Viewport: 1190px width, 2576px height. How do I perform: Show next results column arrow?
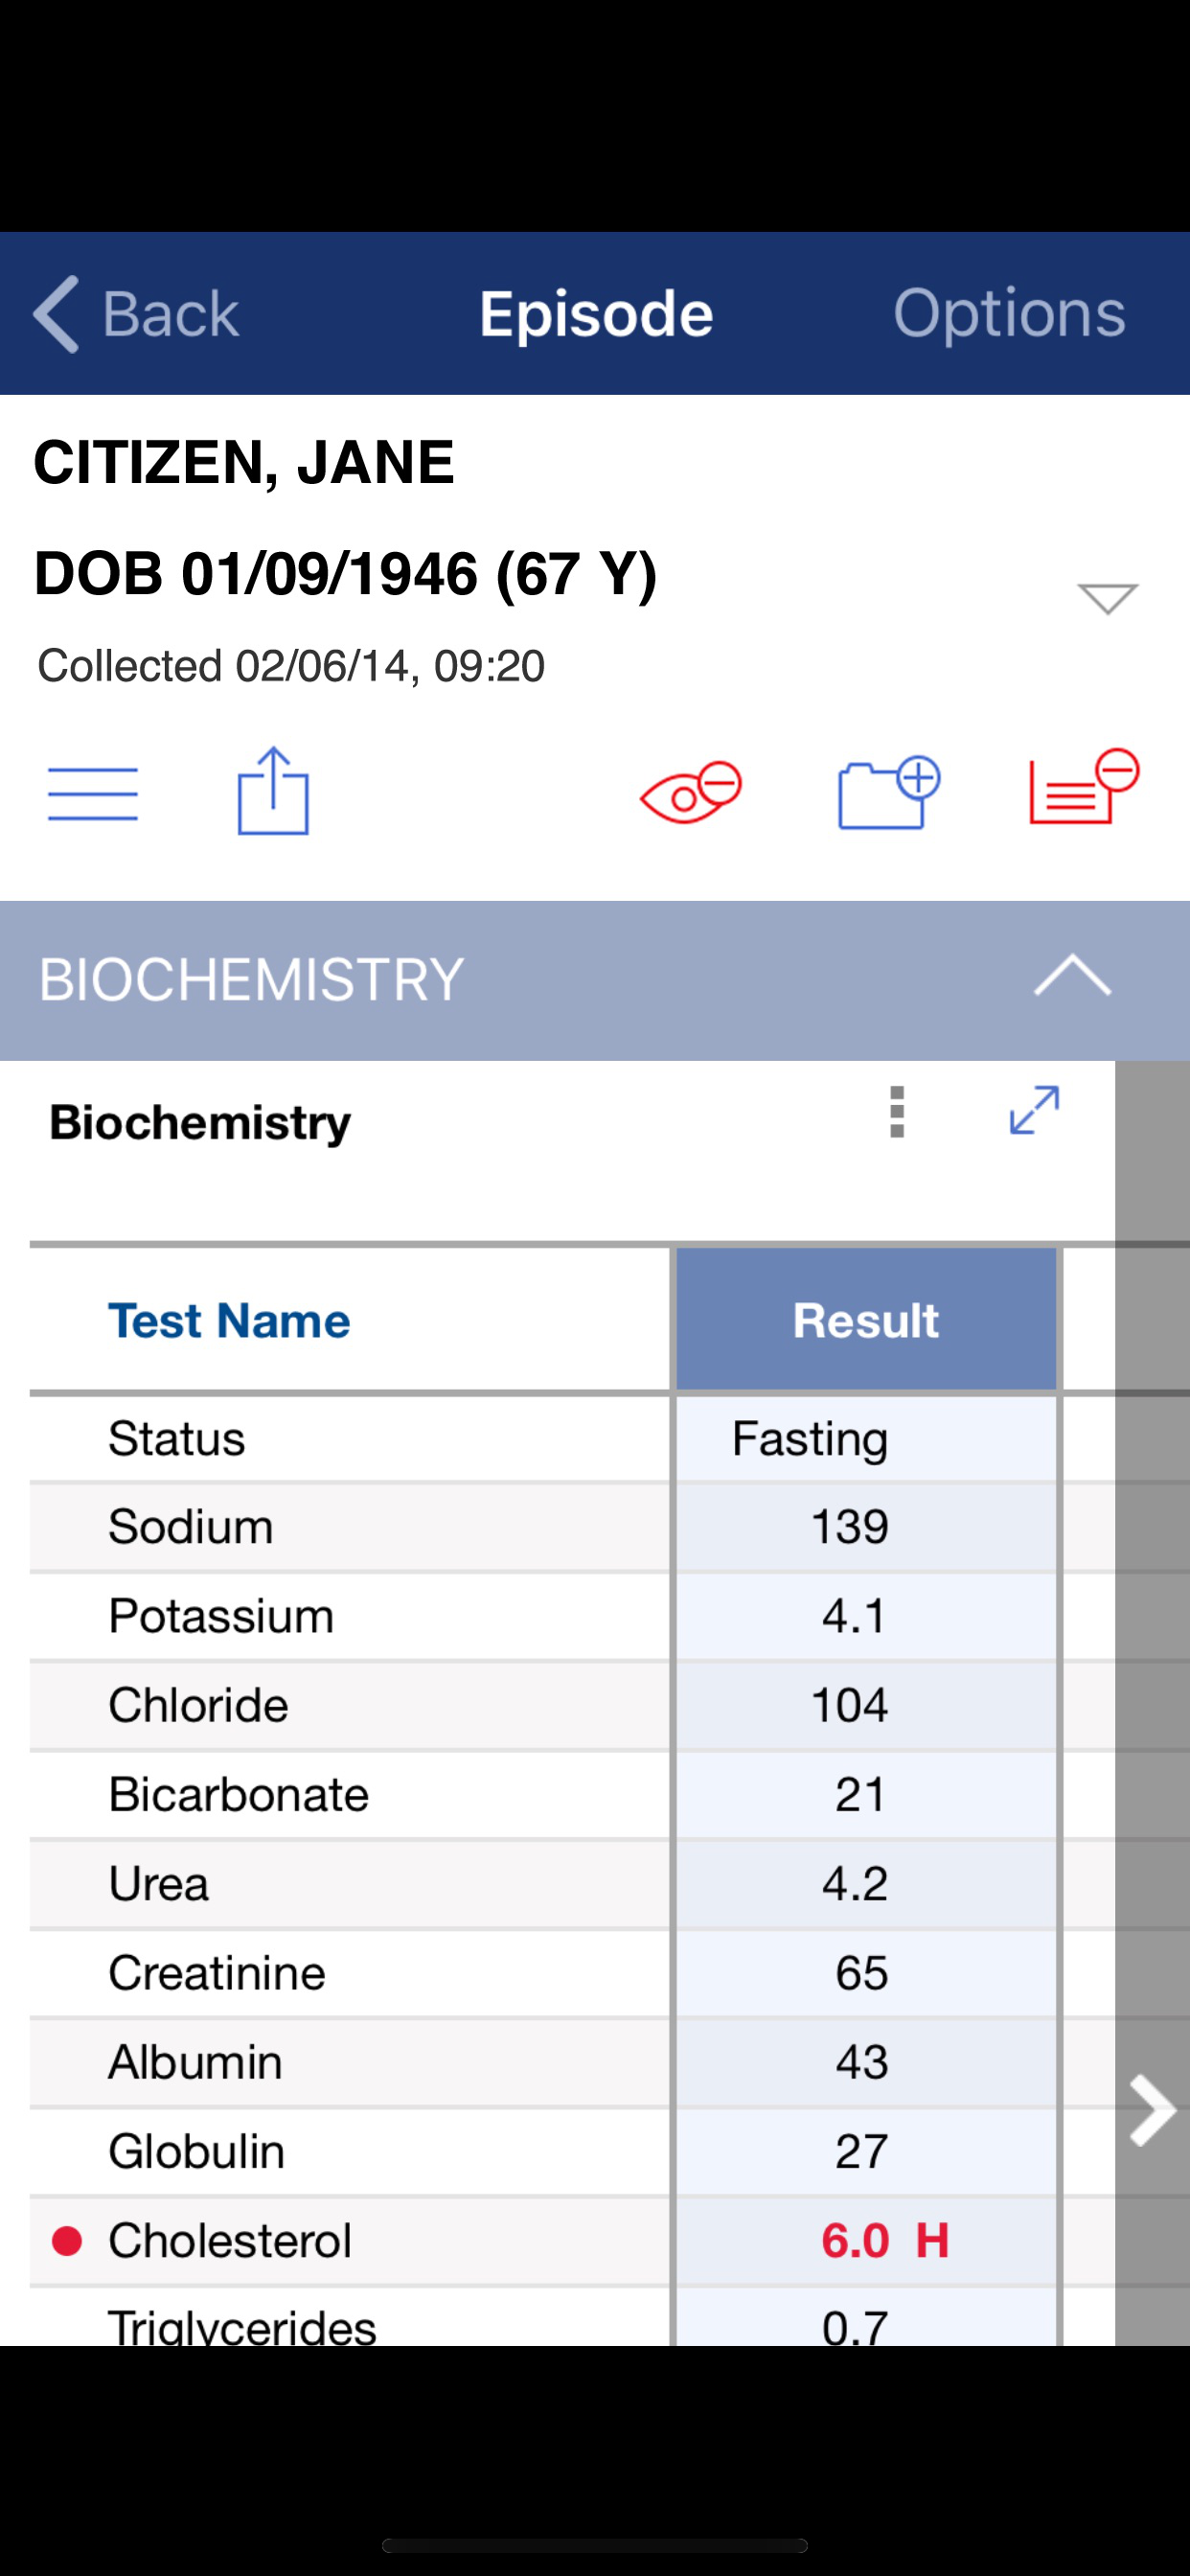[x=1152, y=2110]
